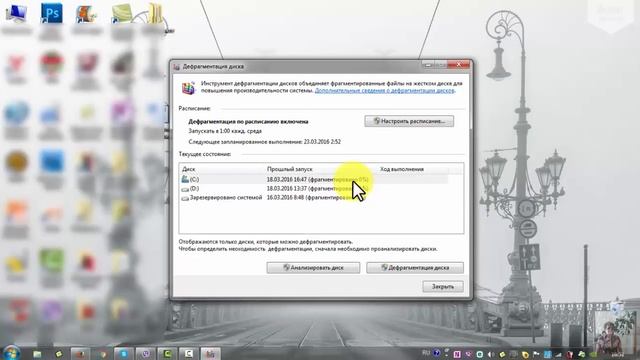640x360 pixels.
Task: Click the blue help tray icon
Action: point(436,353)
